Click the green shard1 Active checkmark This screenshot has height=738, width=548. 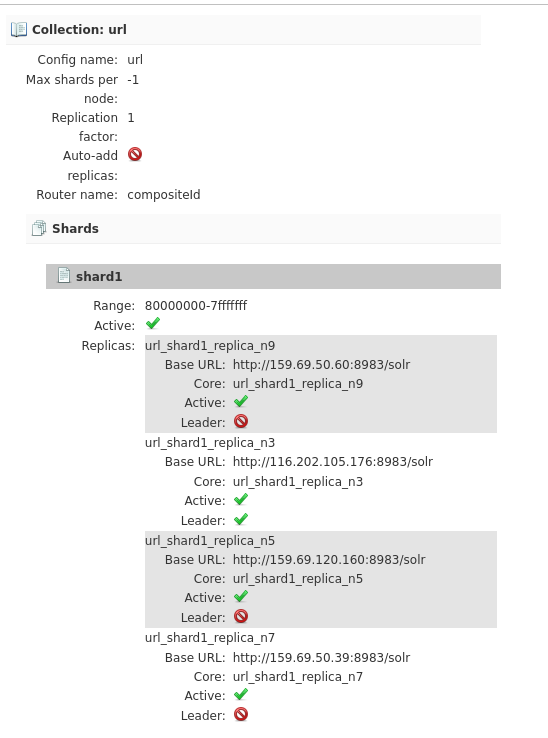[153, 323]
